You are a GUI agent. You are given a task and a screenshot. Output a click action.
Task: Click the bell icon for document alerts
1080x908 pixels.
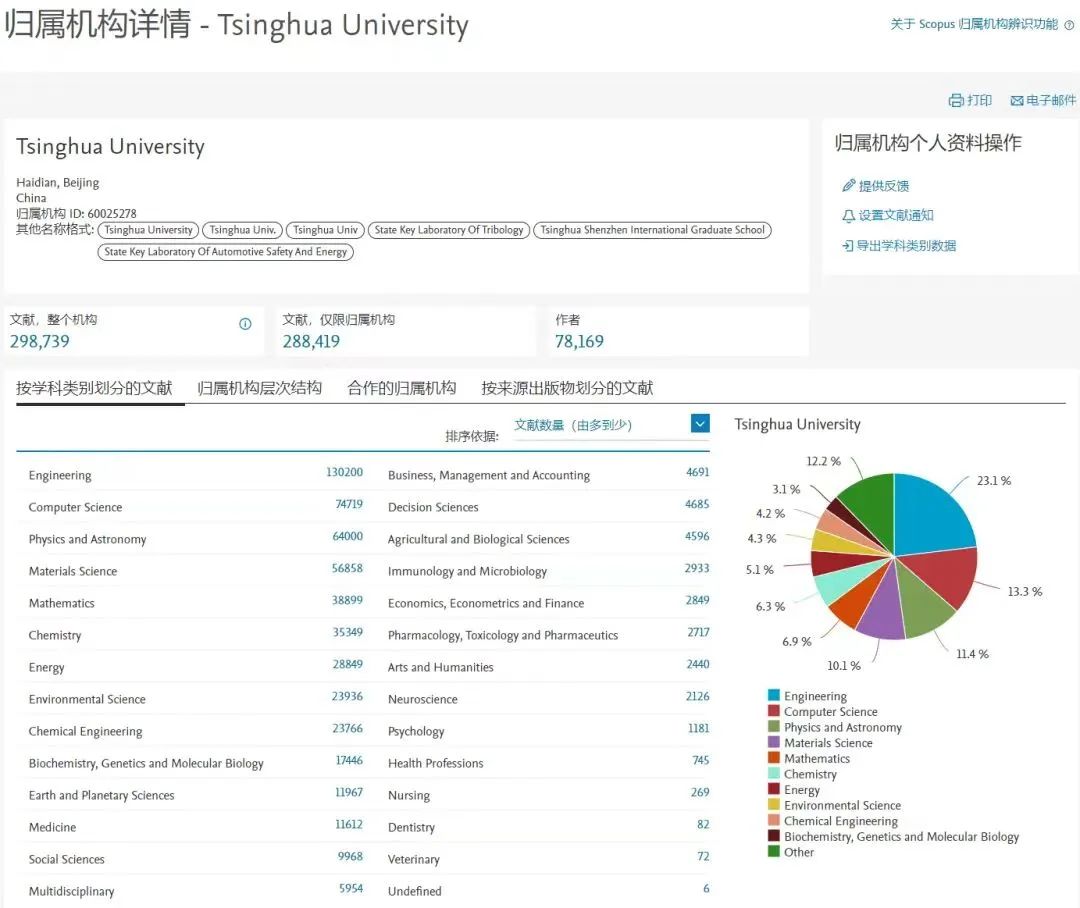(849, 216)
